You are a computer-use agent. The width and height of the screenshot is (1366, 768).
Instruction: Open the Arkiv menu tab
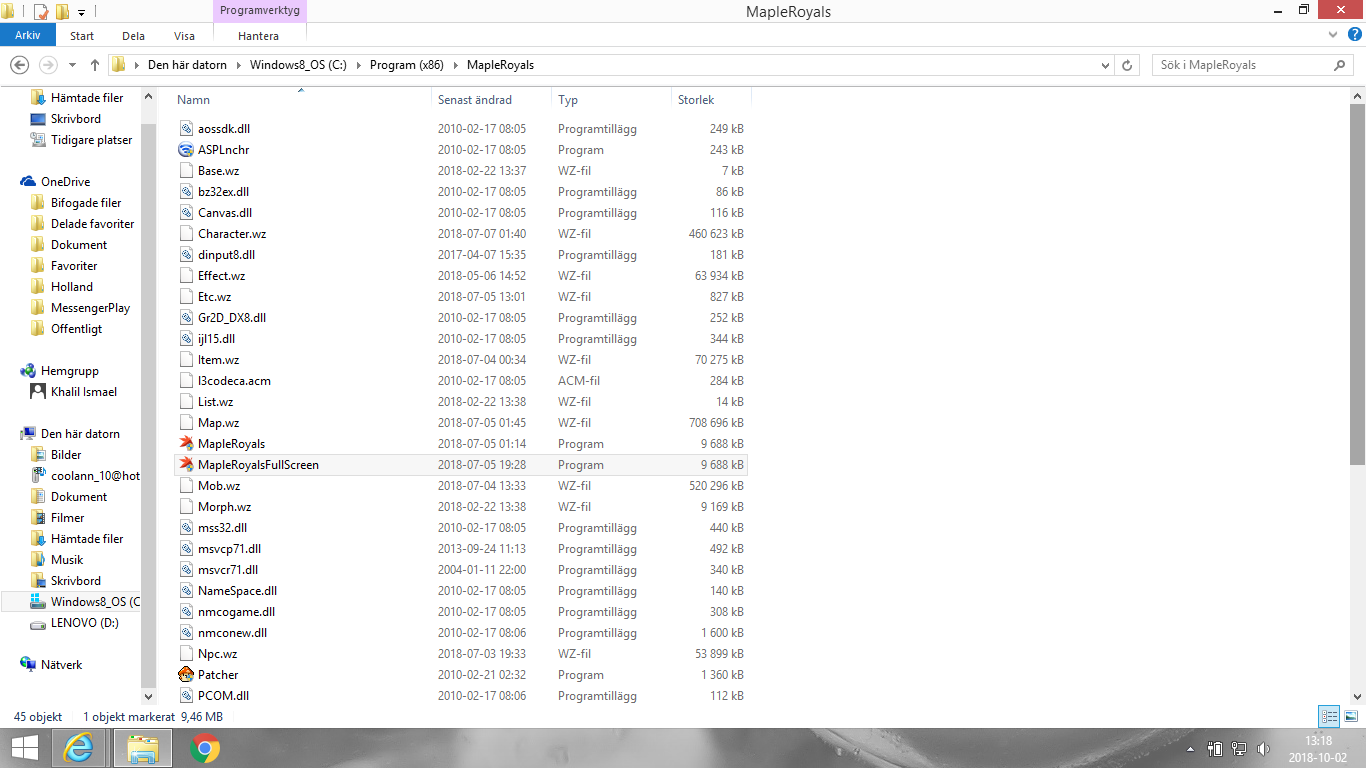pos(27,35)
